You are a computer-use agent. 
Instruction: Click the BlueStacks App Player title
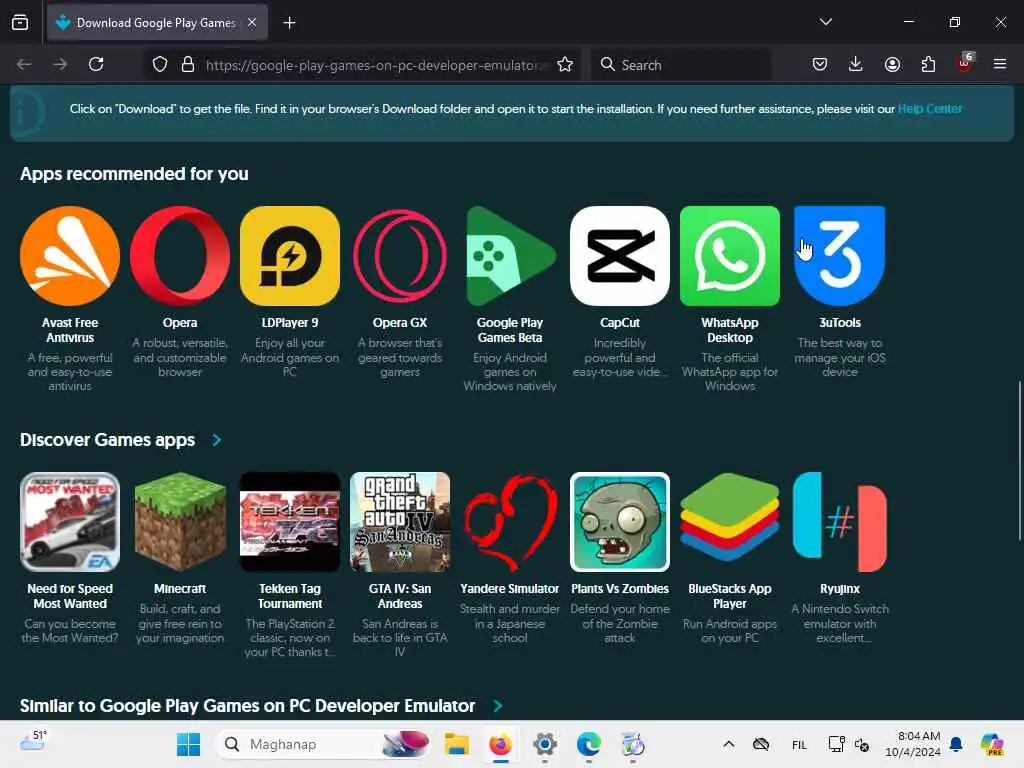[x=729, y=596]
